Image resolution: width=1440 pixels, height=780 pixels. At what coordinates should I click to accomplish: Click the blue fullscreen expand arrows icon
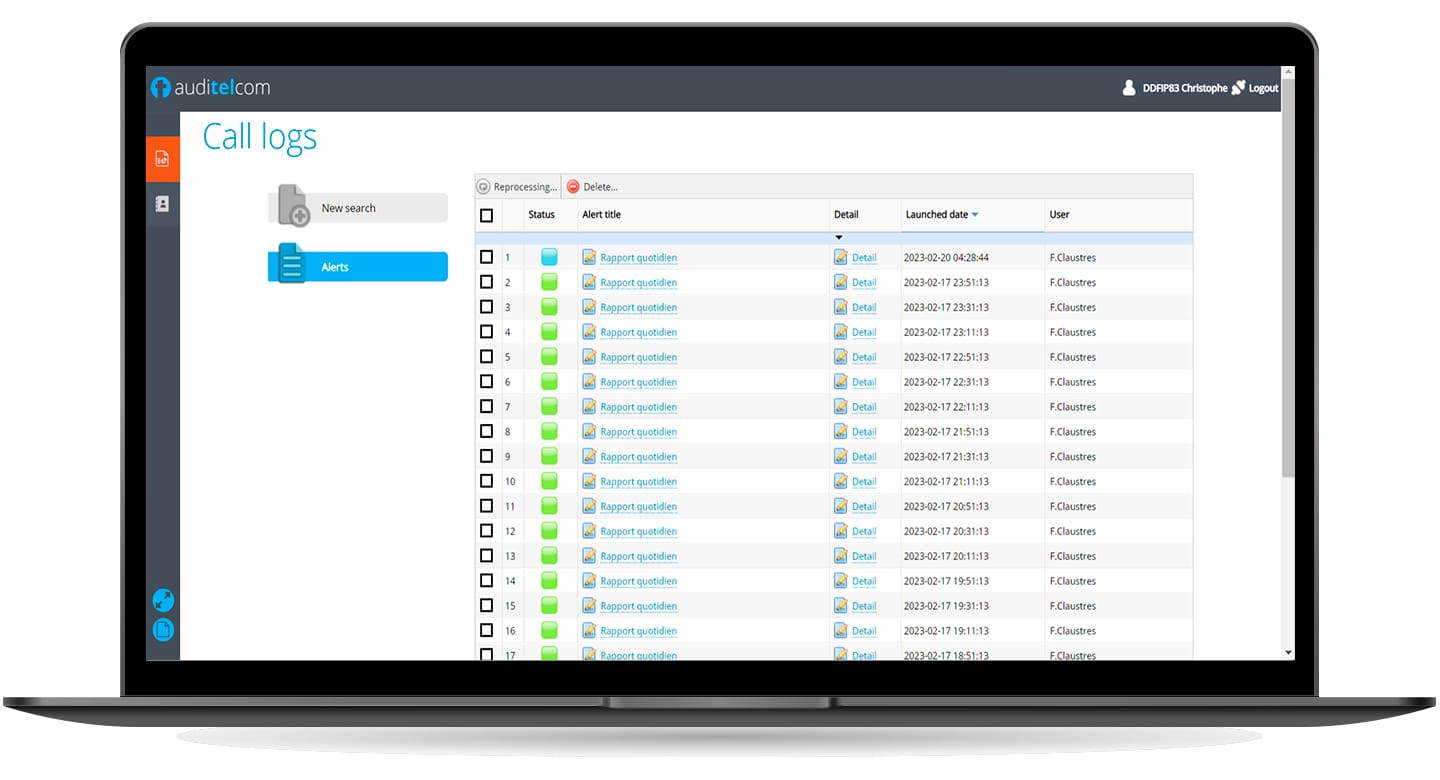pyautogui.click(x=163, y=600)
